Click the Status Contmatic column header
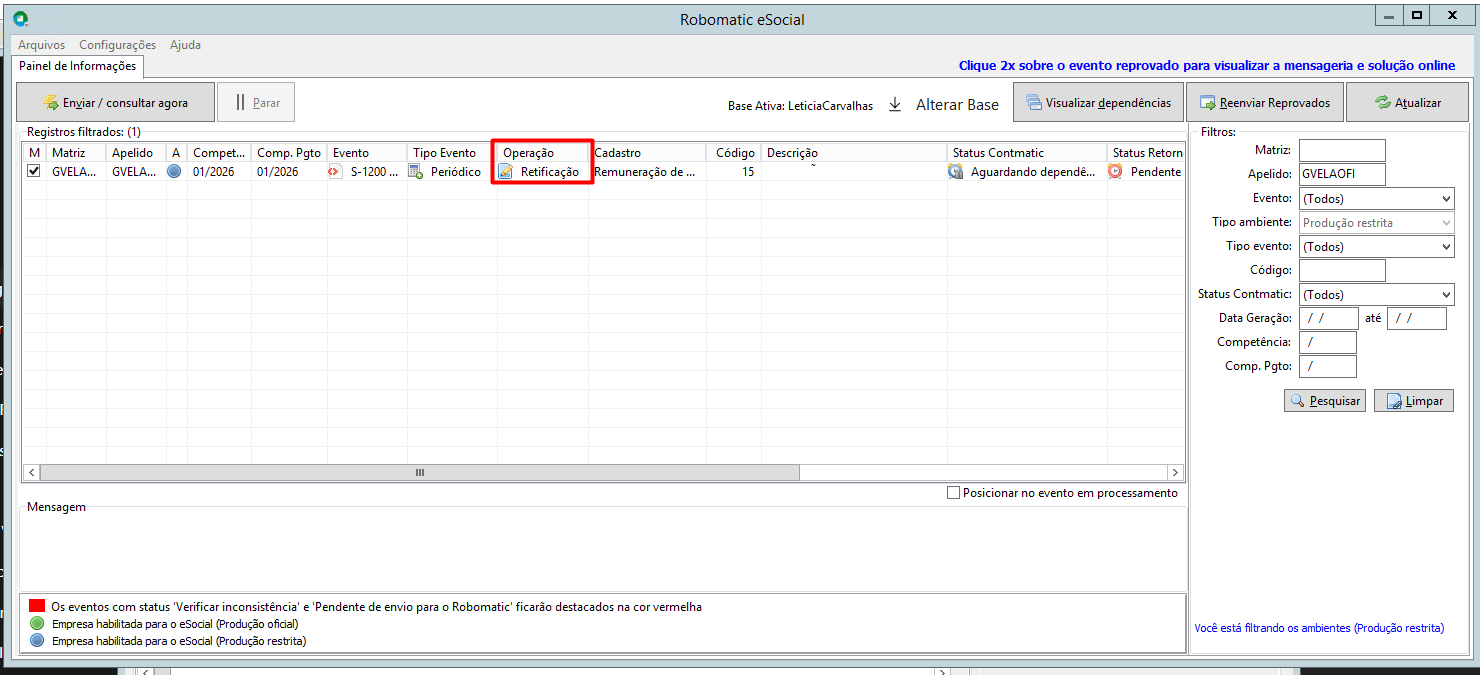Image resolution: width=1480 pixels, height=675 pixels. 1027,153
